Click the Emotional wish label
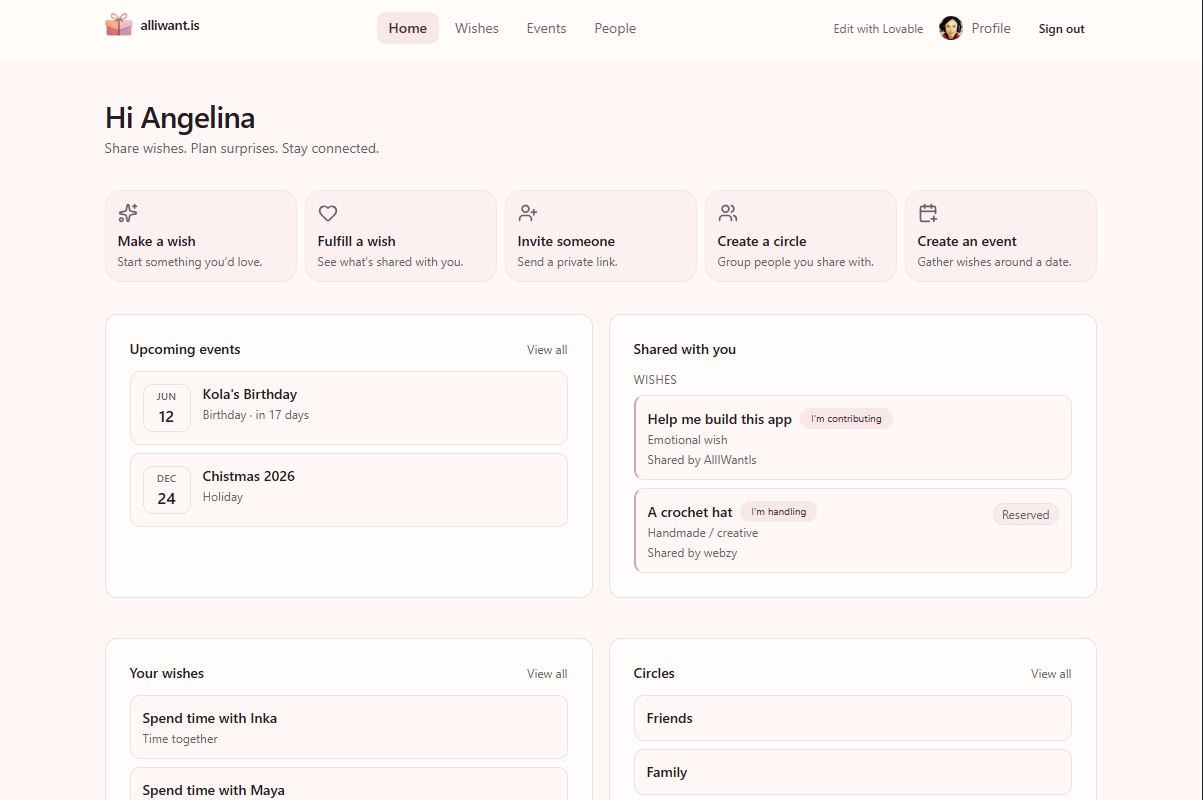The image size is (1203, 800). (688, 440)
